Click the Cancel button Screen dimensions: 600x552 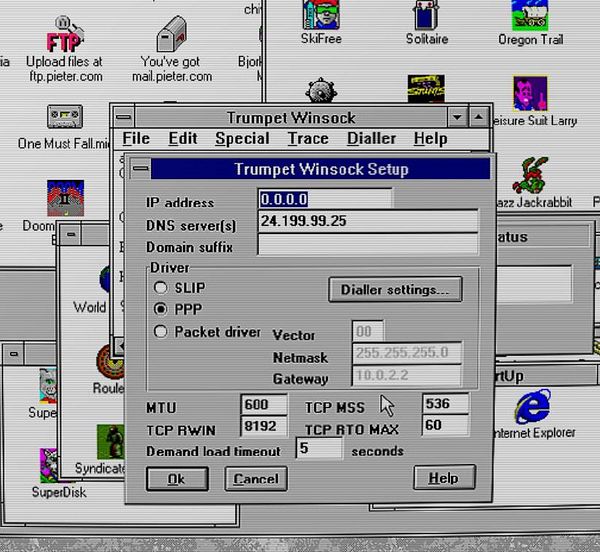256,479
